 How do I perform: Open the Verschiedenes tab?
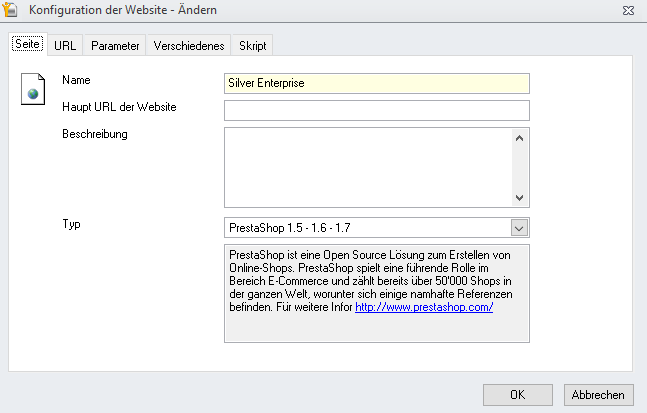coord(189,45)
